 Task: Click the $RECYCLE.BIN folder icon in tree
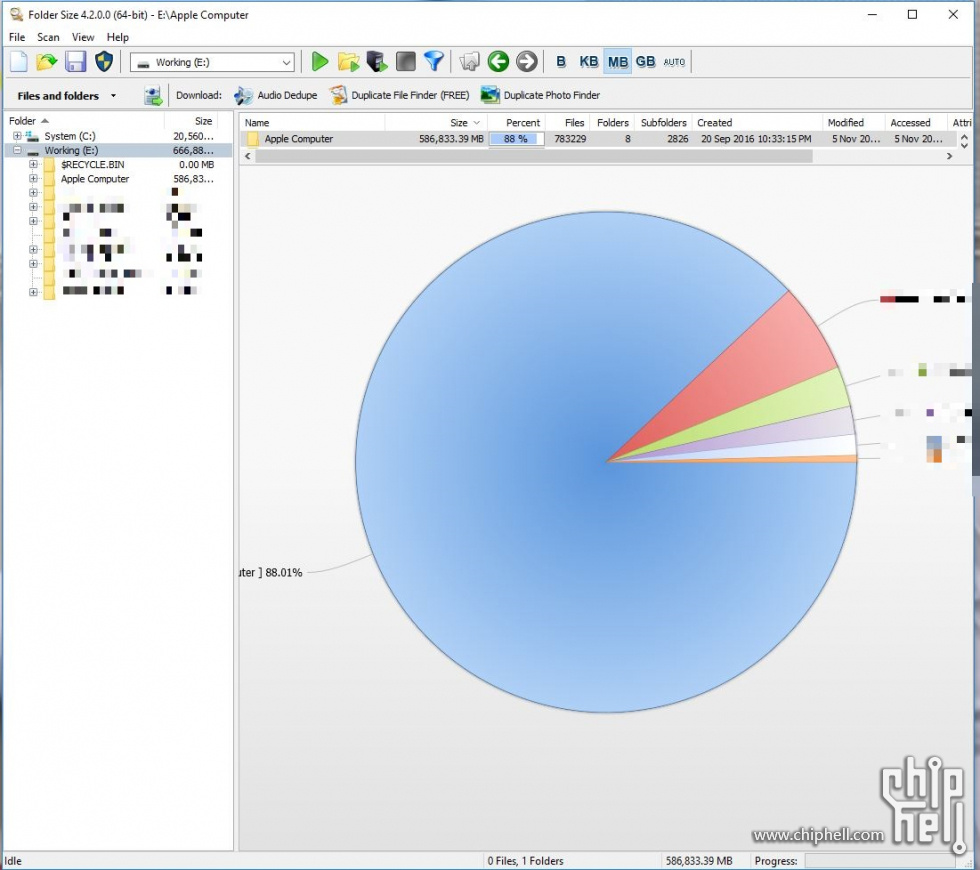tap(49, 164)
